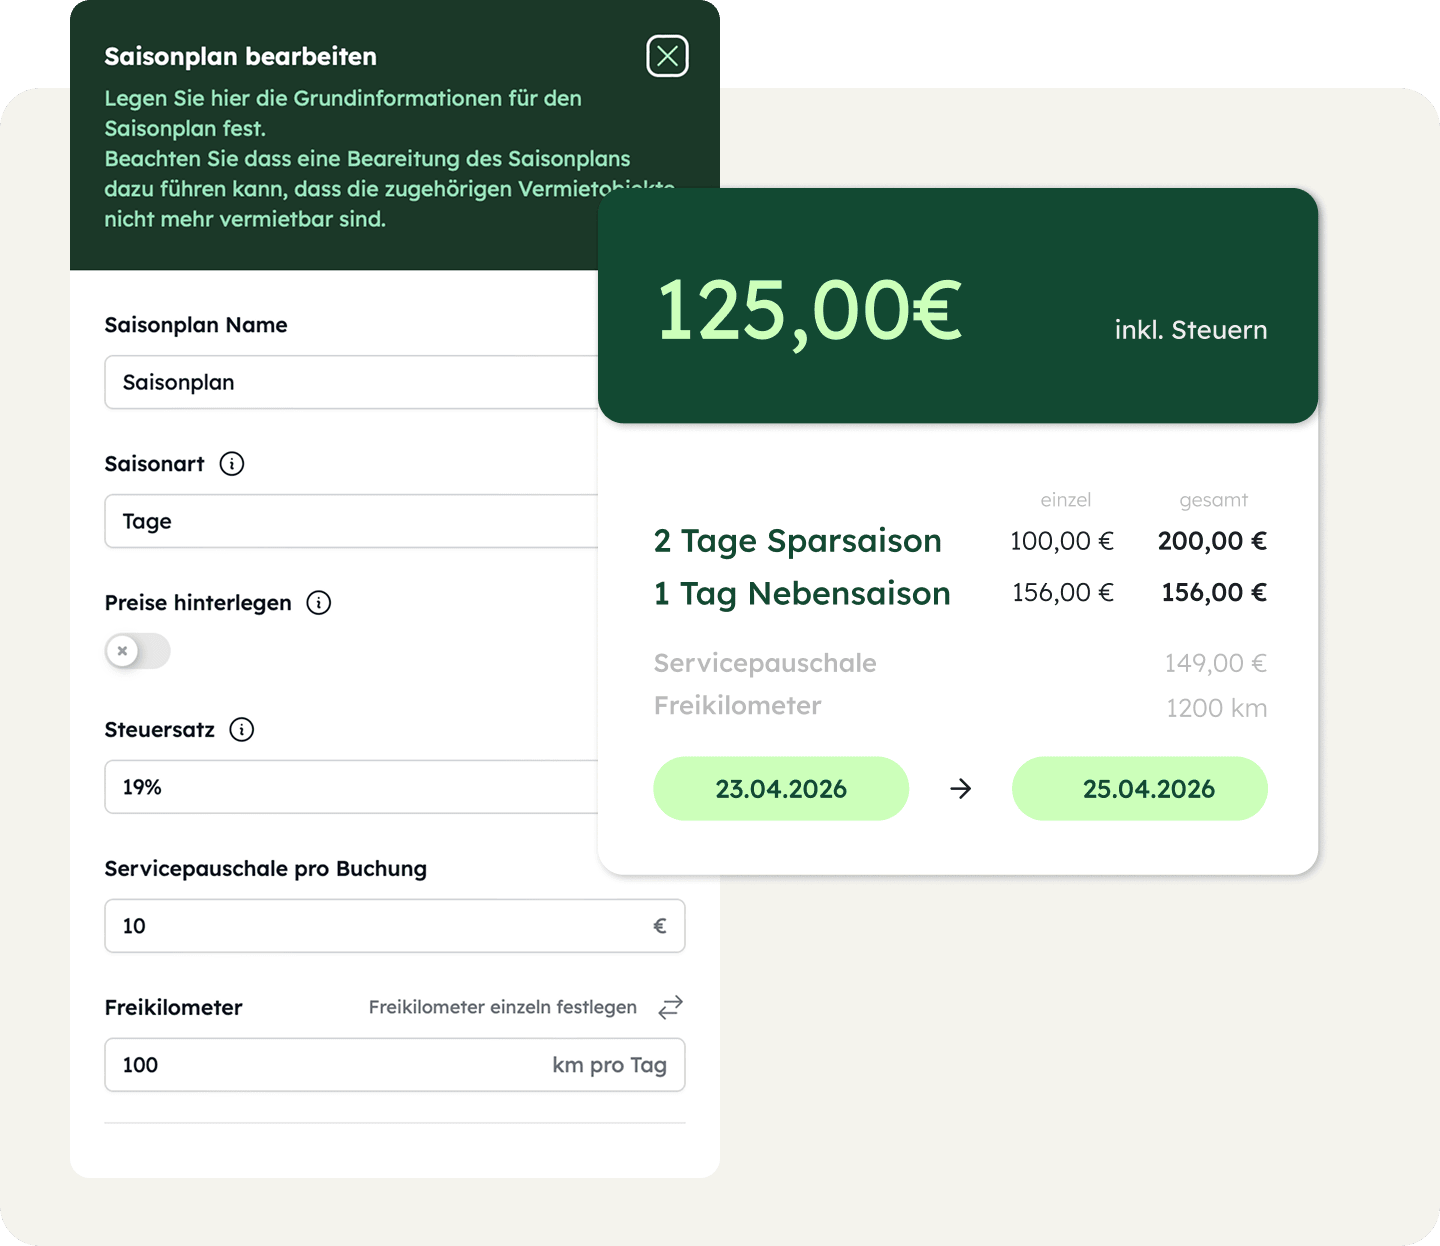Viewport: 1440px width, 1246px height.
Task: Click the Saisonplan Name input field
Action: (x=350, y=382)
